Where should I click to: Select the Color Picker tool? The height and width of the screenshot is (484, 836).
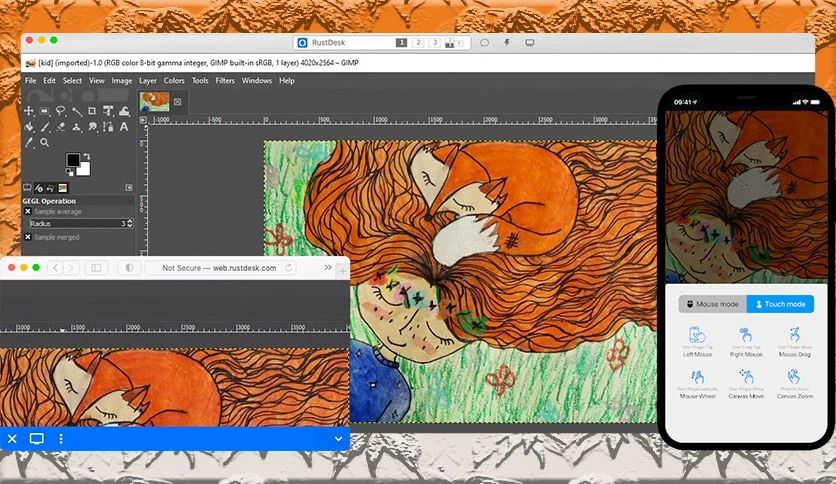pyautogui.click(x=29, y=142)
